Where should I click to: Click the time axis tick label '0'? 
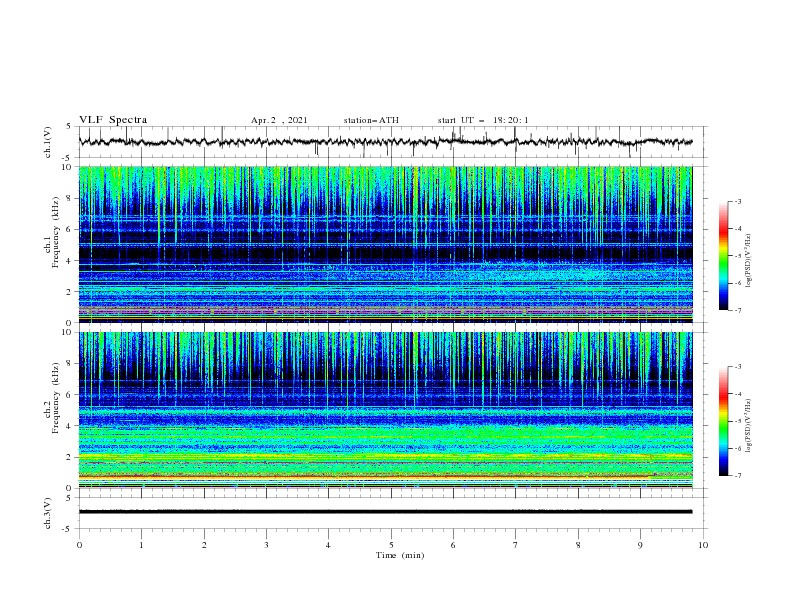[79, 545]
